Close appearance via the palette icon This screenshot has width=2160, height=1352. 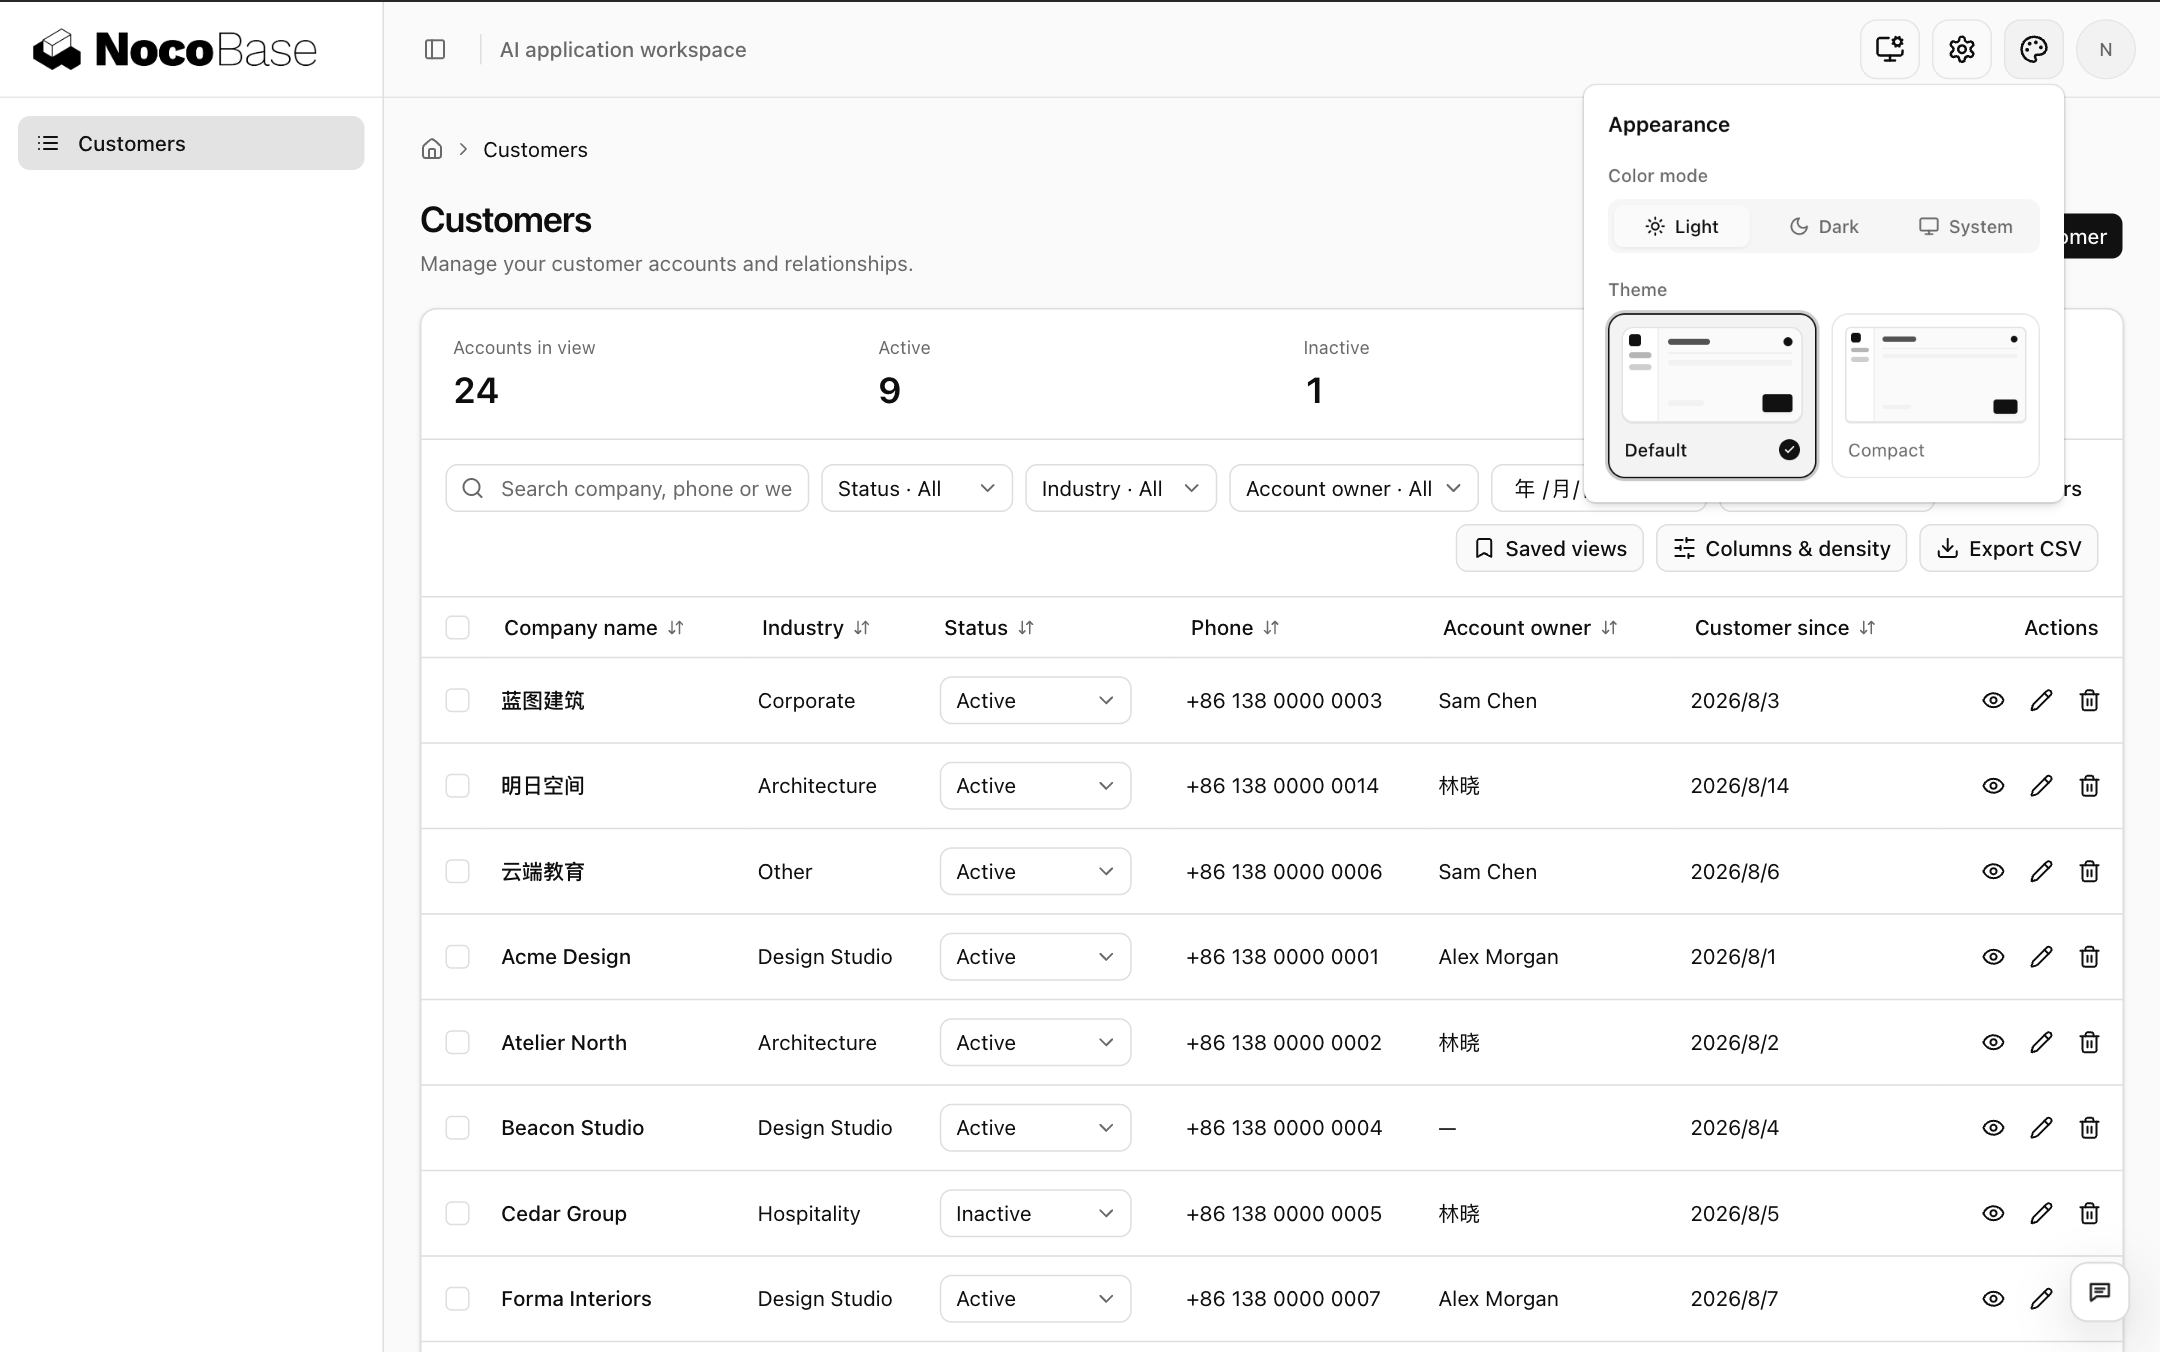tap(2033, 49)
